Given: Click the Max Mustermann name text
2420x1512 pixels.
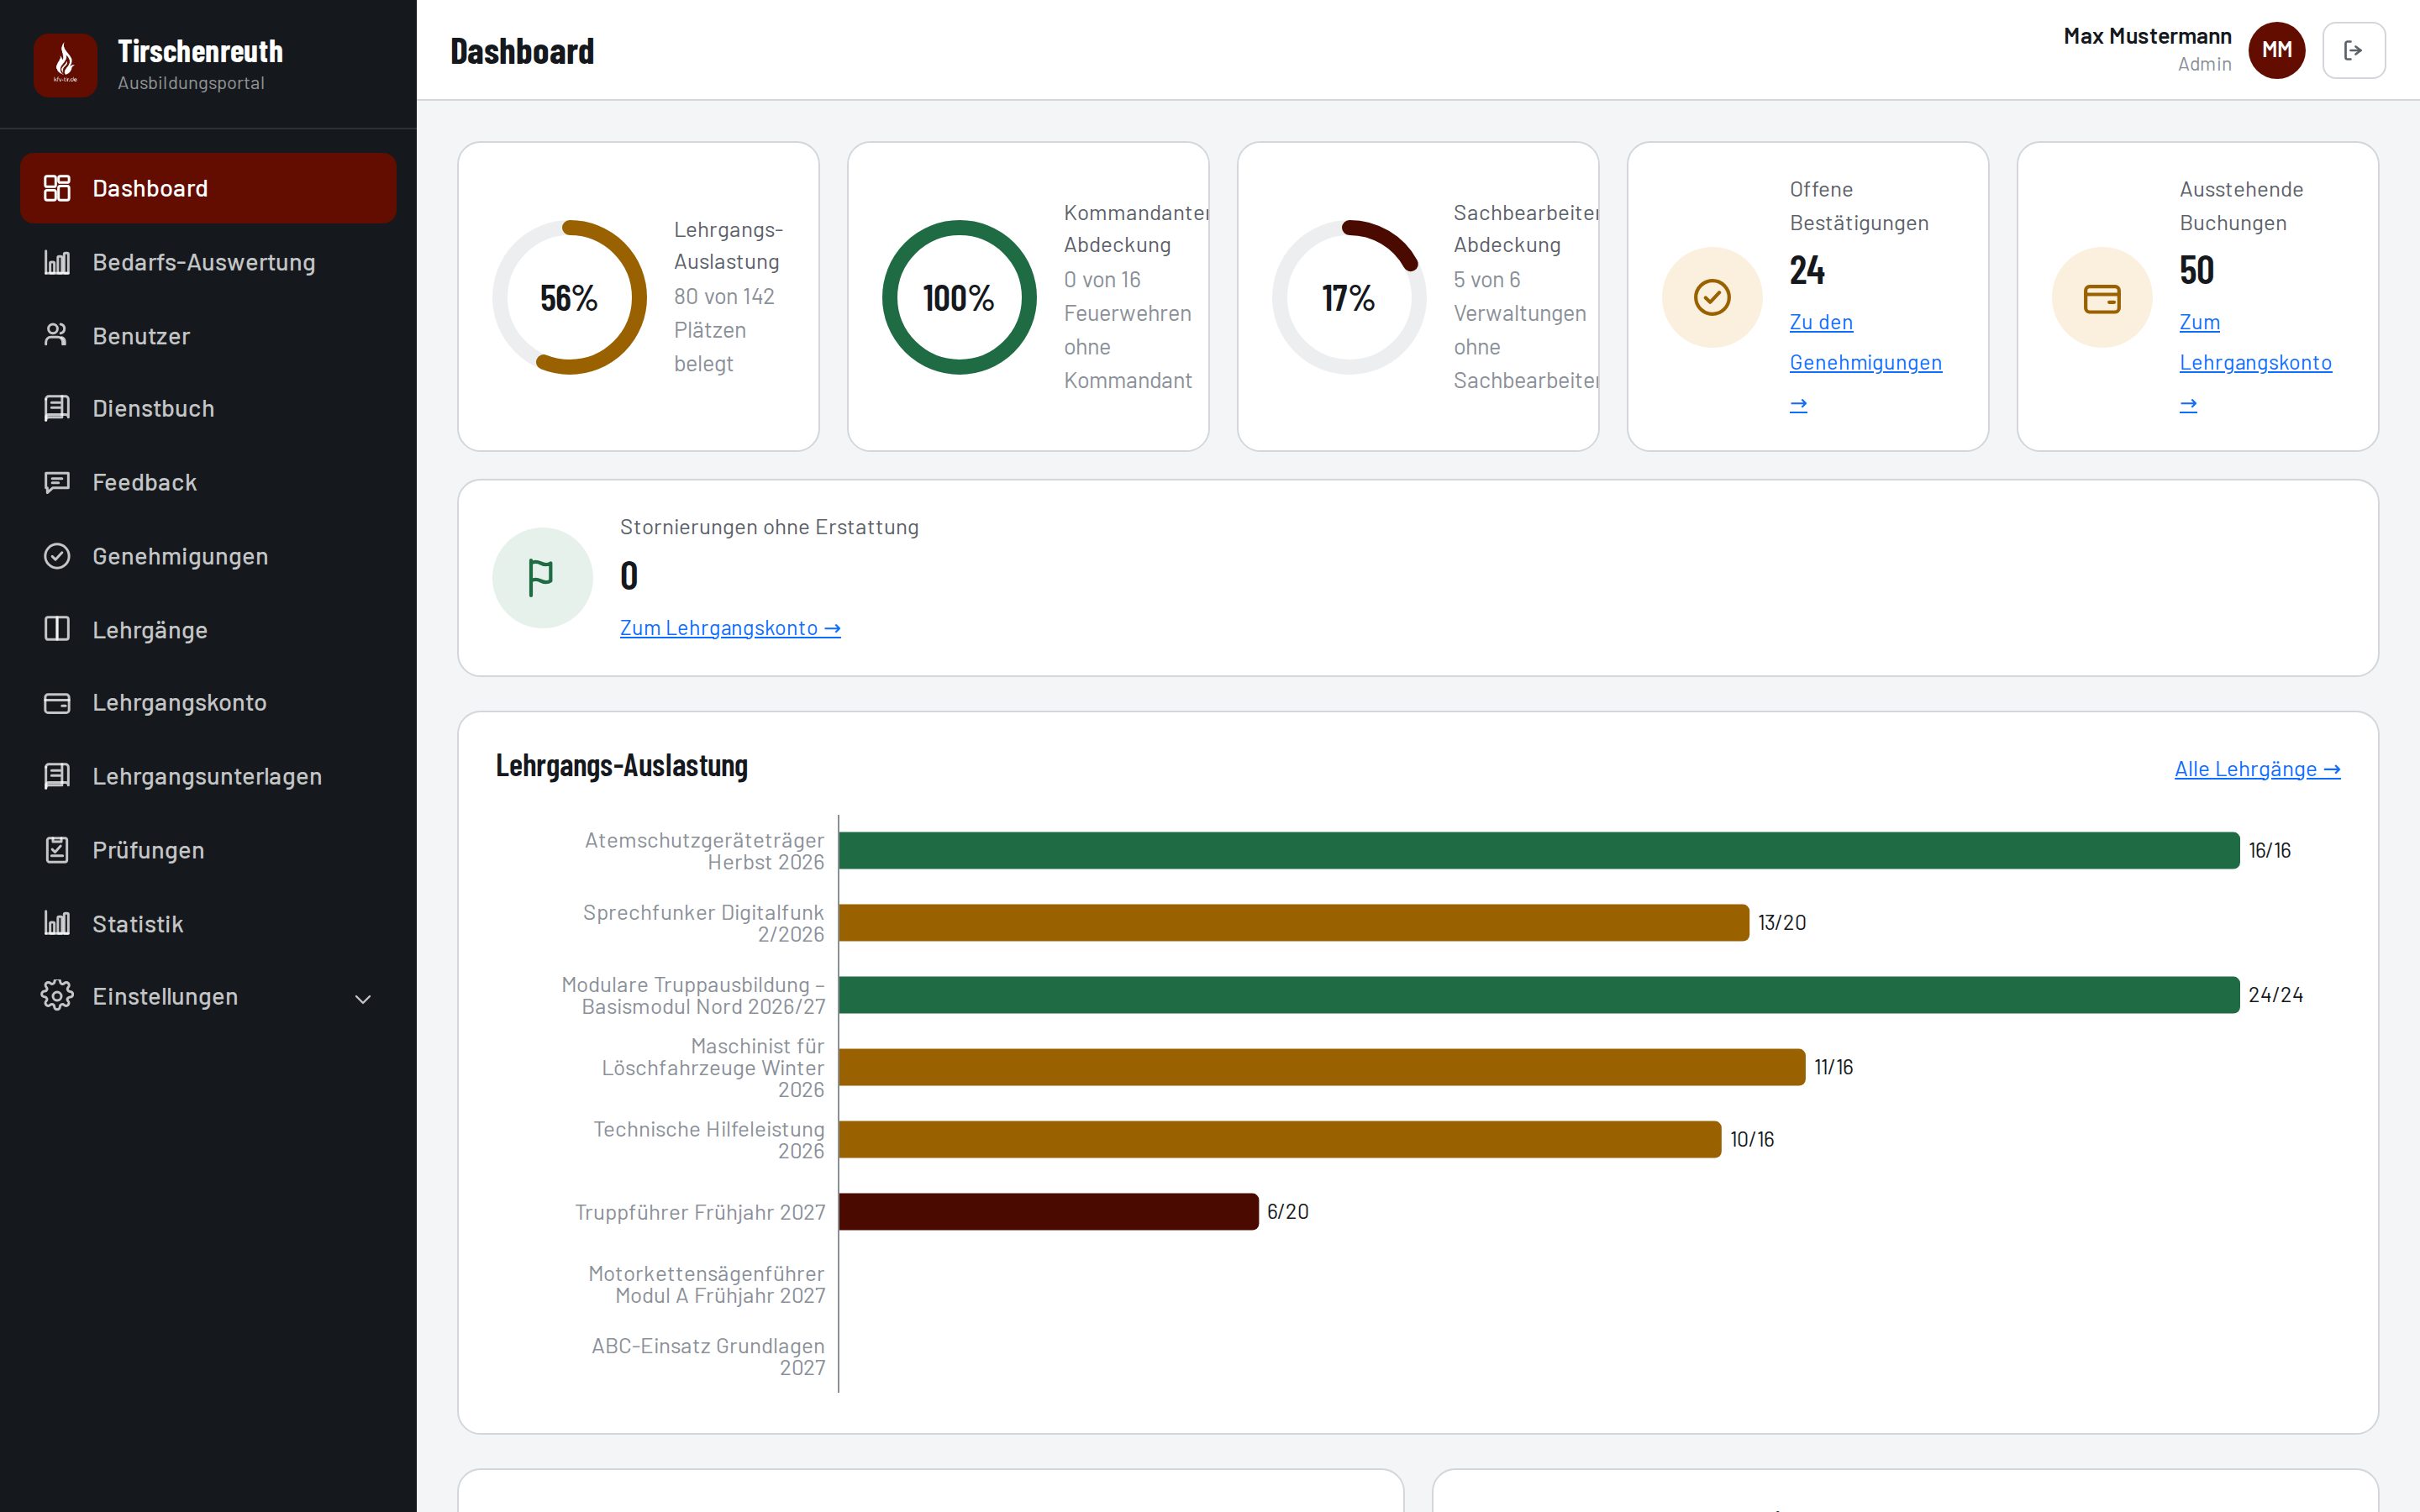Looking at the screenshot, I should 2147,36.
